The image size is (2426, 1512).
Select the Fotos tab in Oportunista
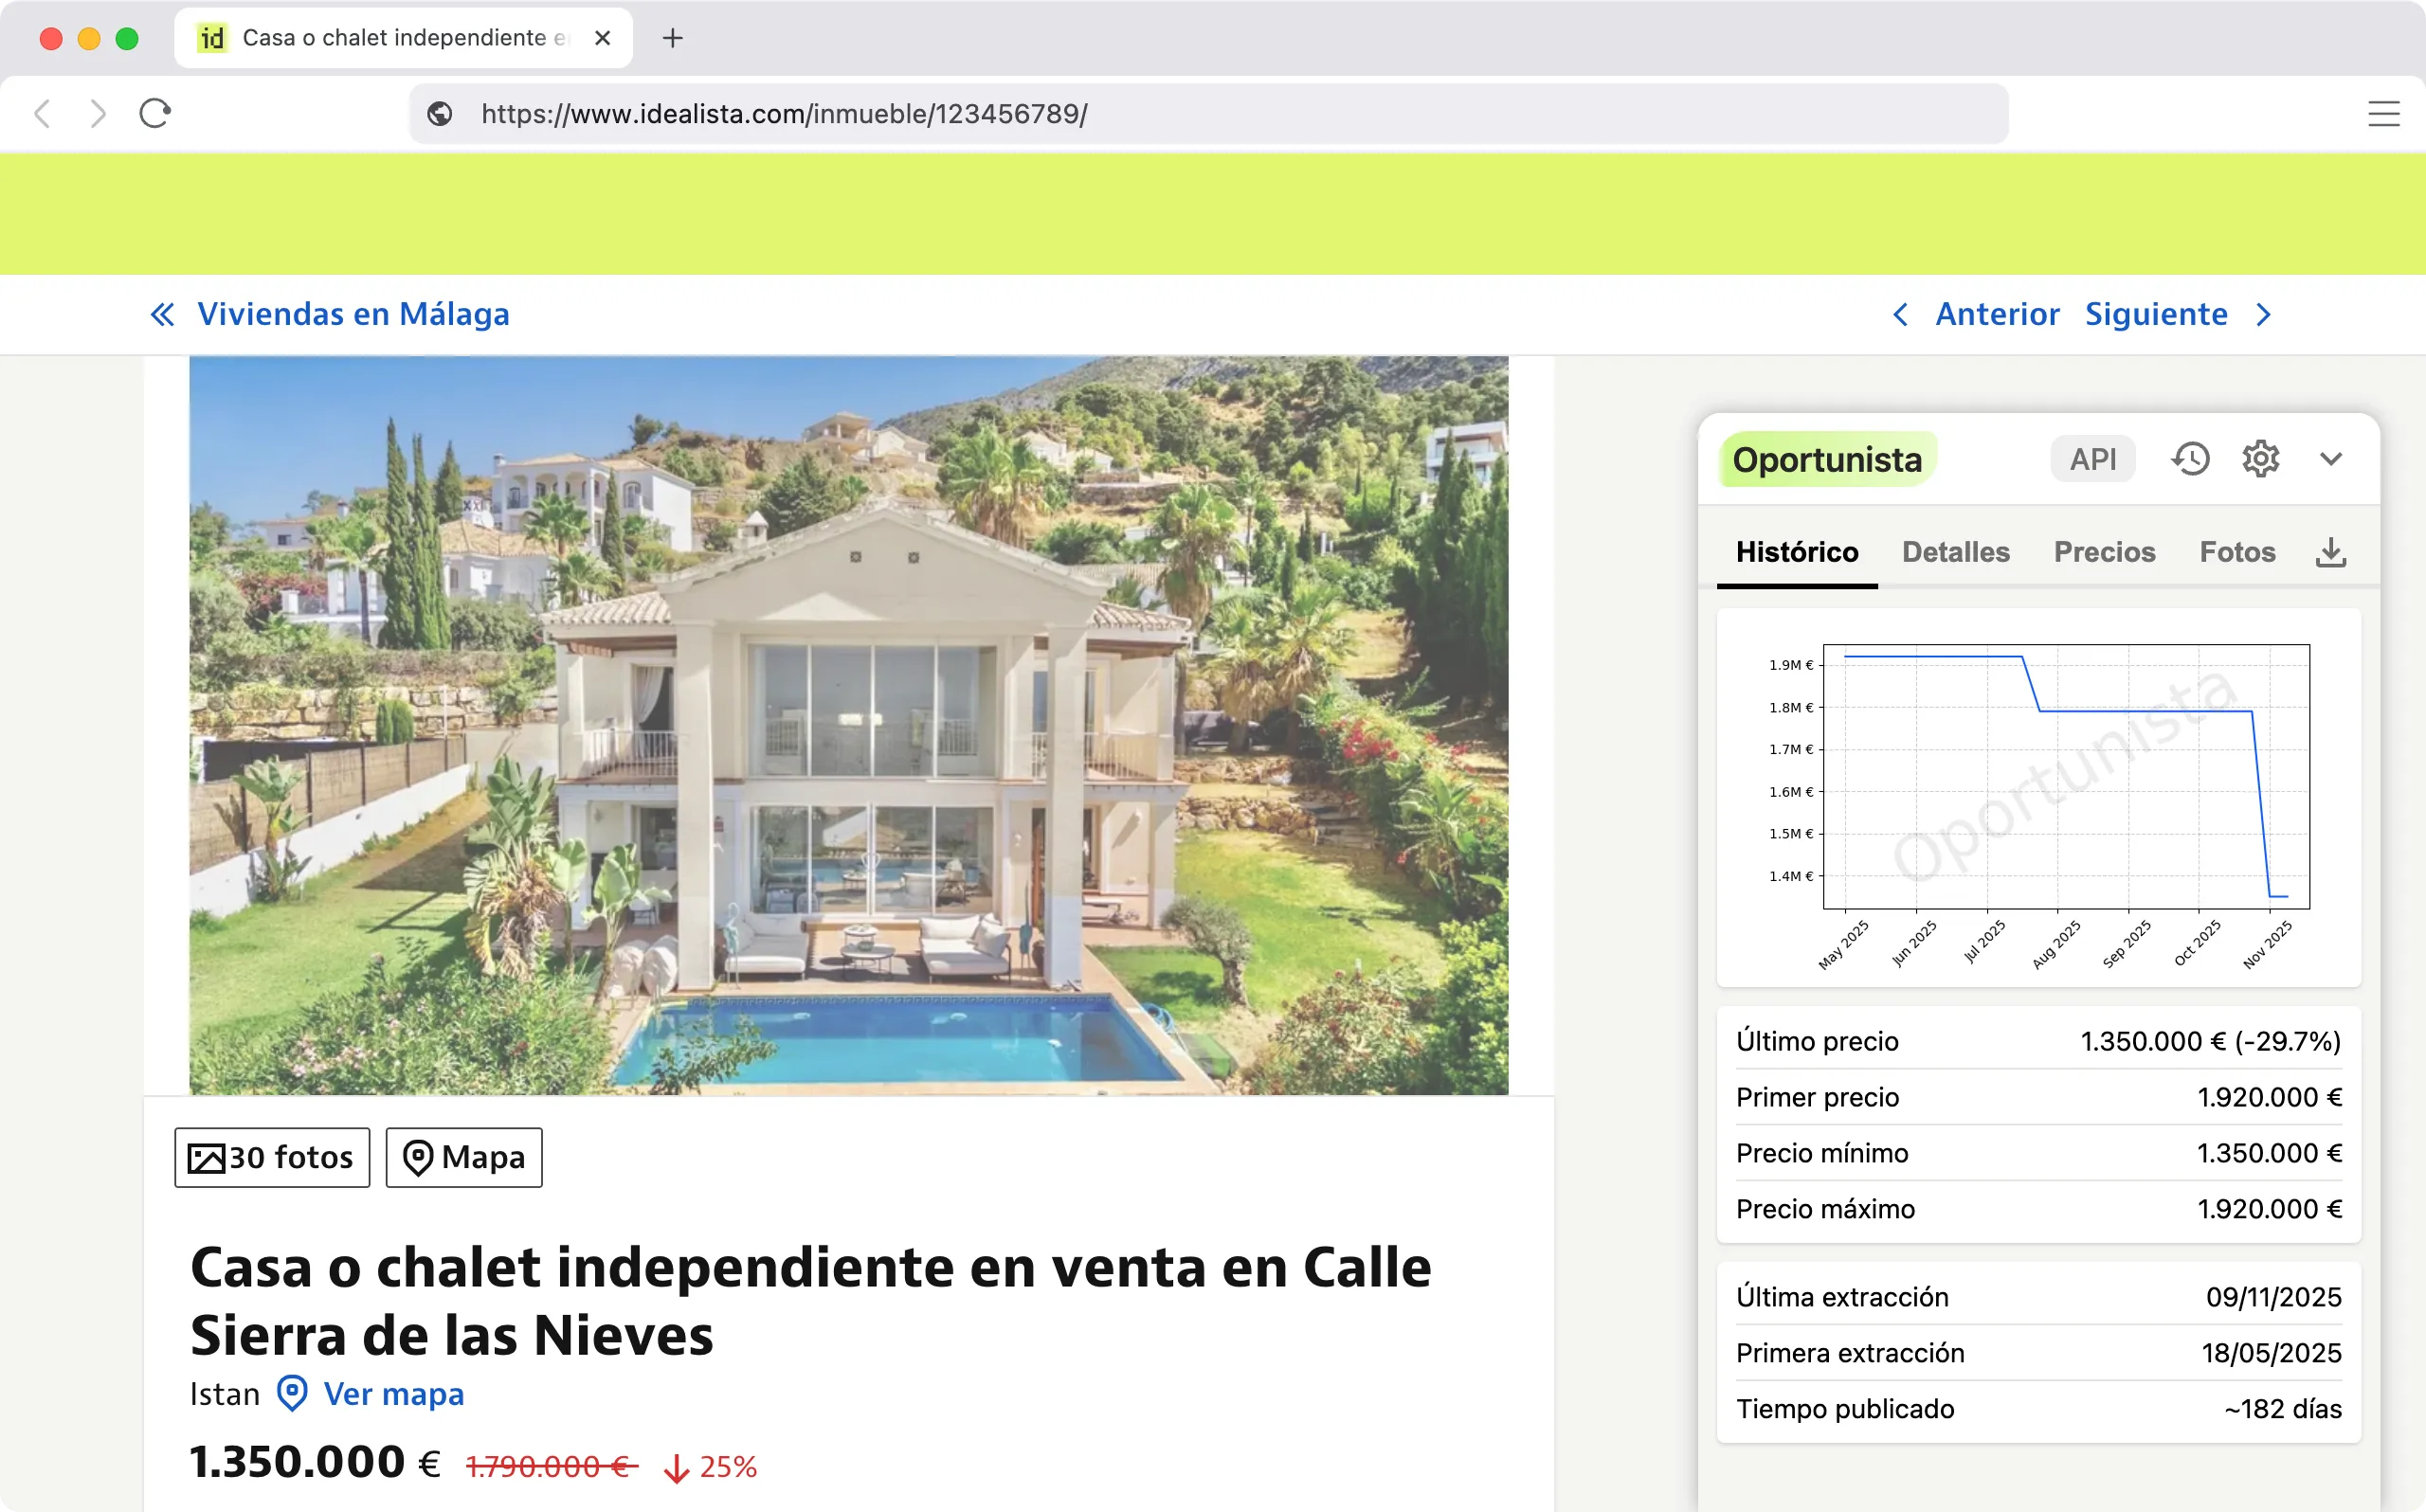pos(2237,551)
